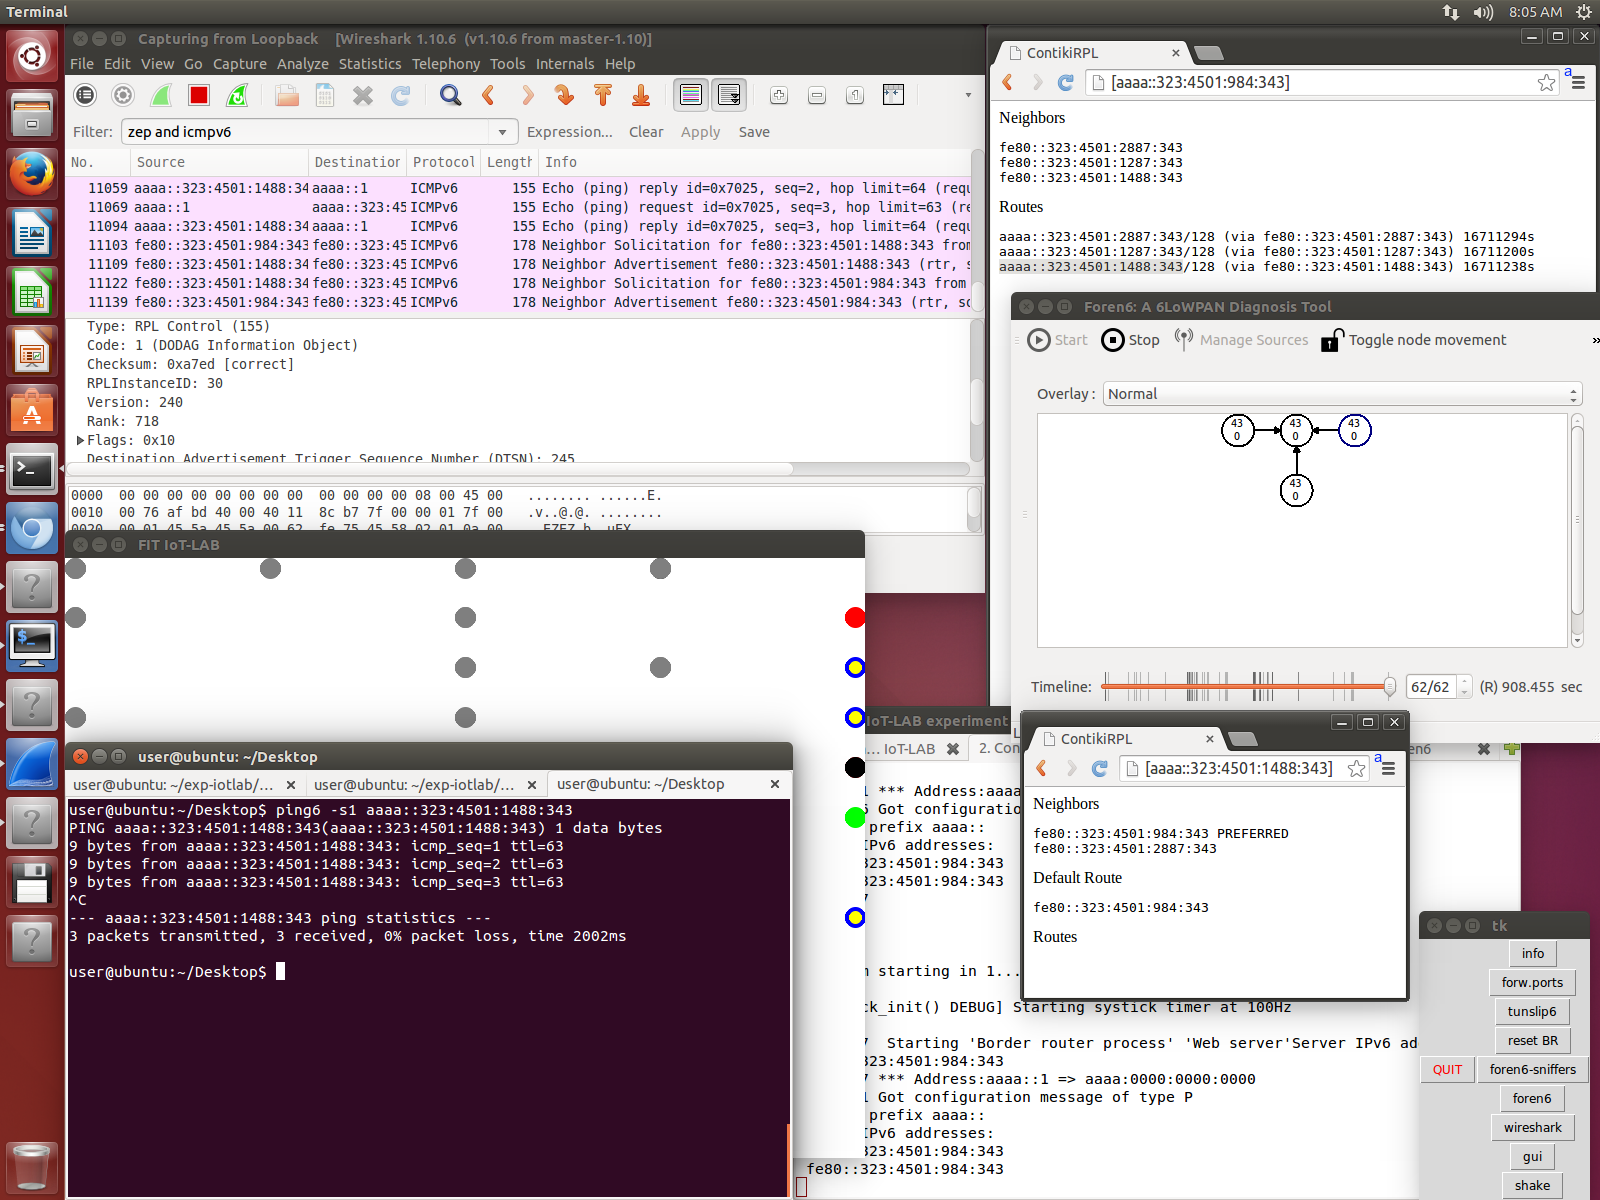
Task: Expand hidden Foren6 toolbar items chevron
Action: (1595, 340)
